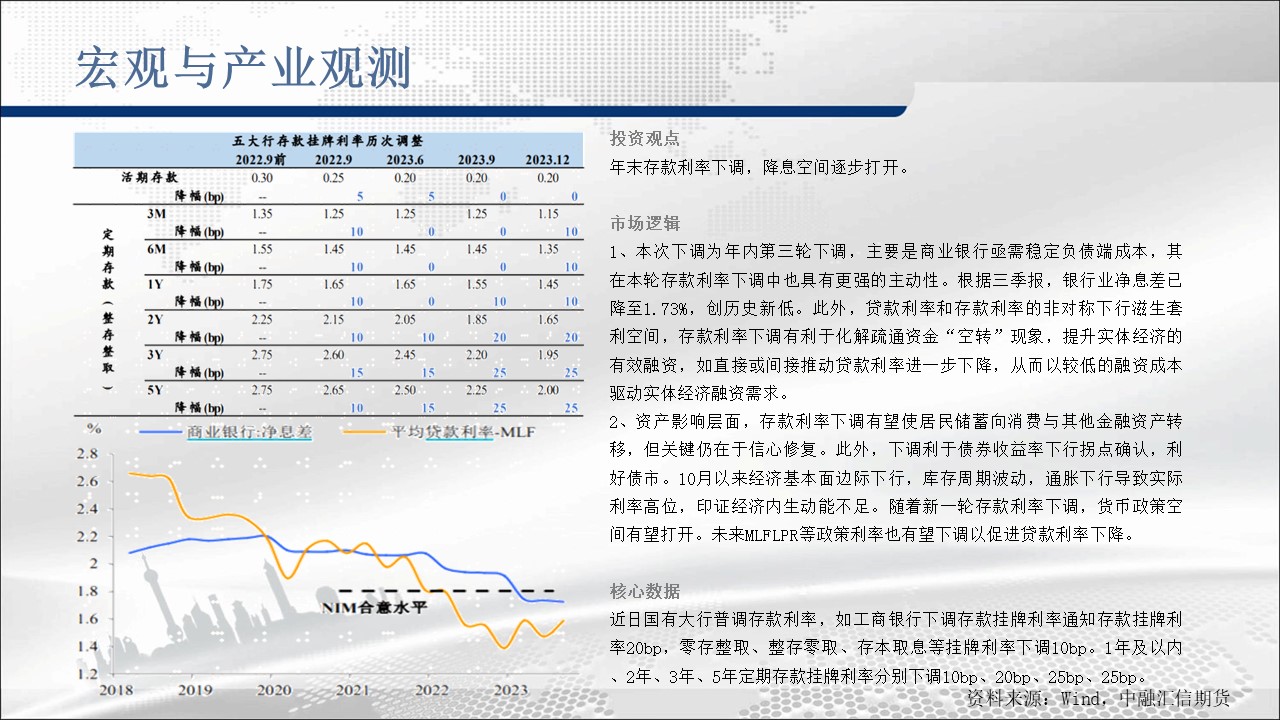Click the 5Y term row label
This screenshot has width=1280, height=720.
point(155,389)
